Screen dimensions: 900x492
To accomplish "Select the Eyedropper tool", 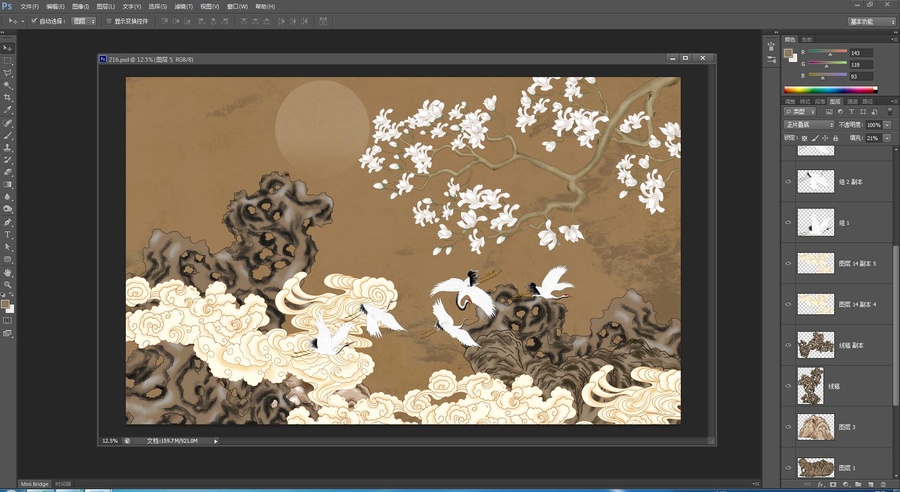I will click(x=7, y=110).
